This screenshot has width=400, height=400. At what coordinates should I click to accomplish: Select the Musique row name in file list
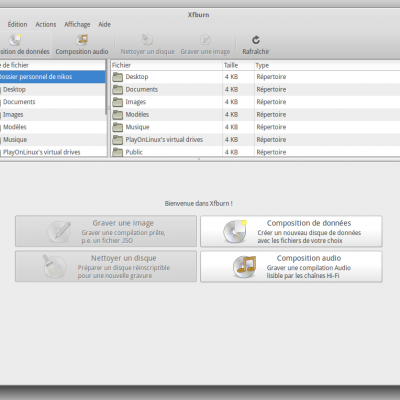[137, 127]
